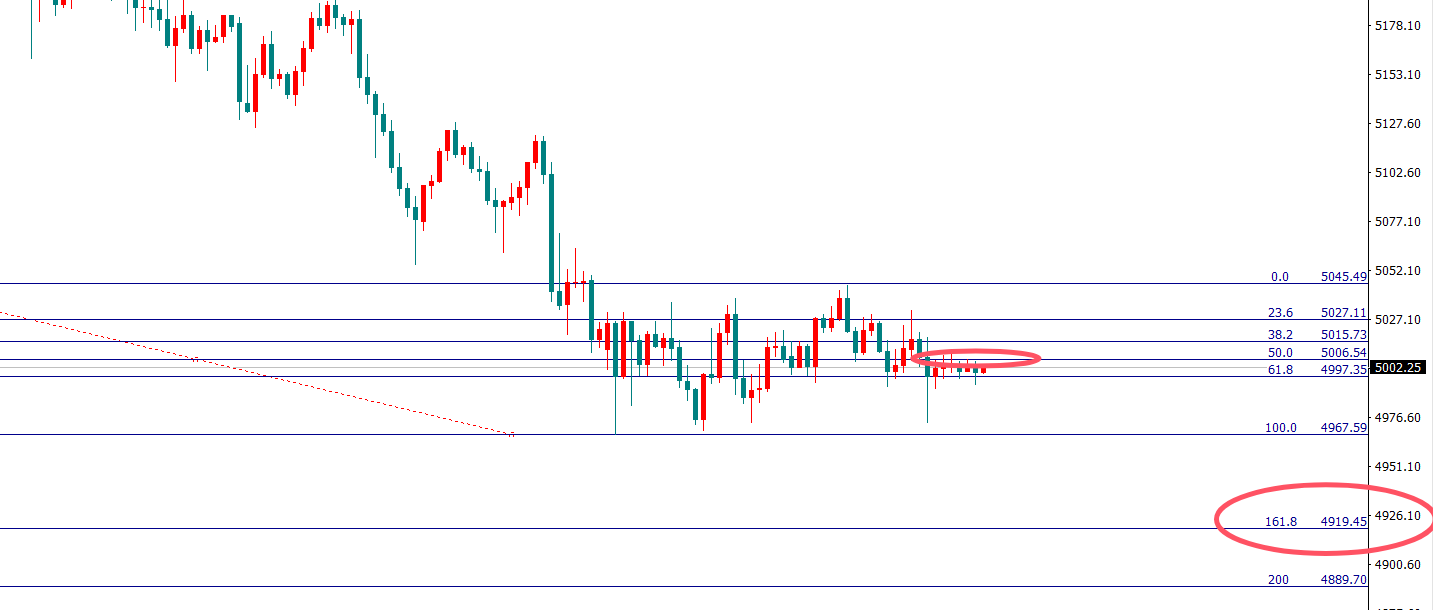Click the current price tag 5002.25
Image resolution: width=1433 pixels, height=610 pixels.
click(1400, 368)
